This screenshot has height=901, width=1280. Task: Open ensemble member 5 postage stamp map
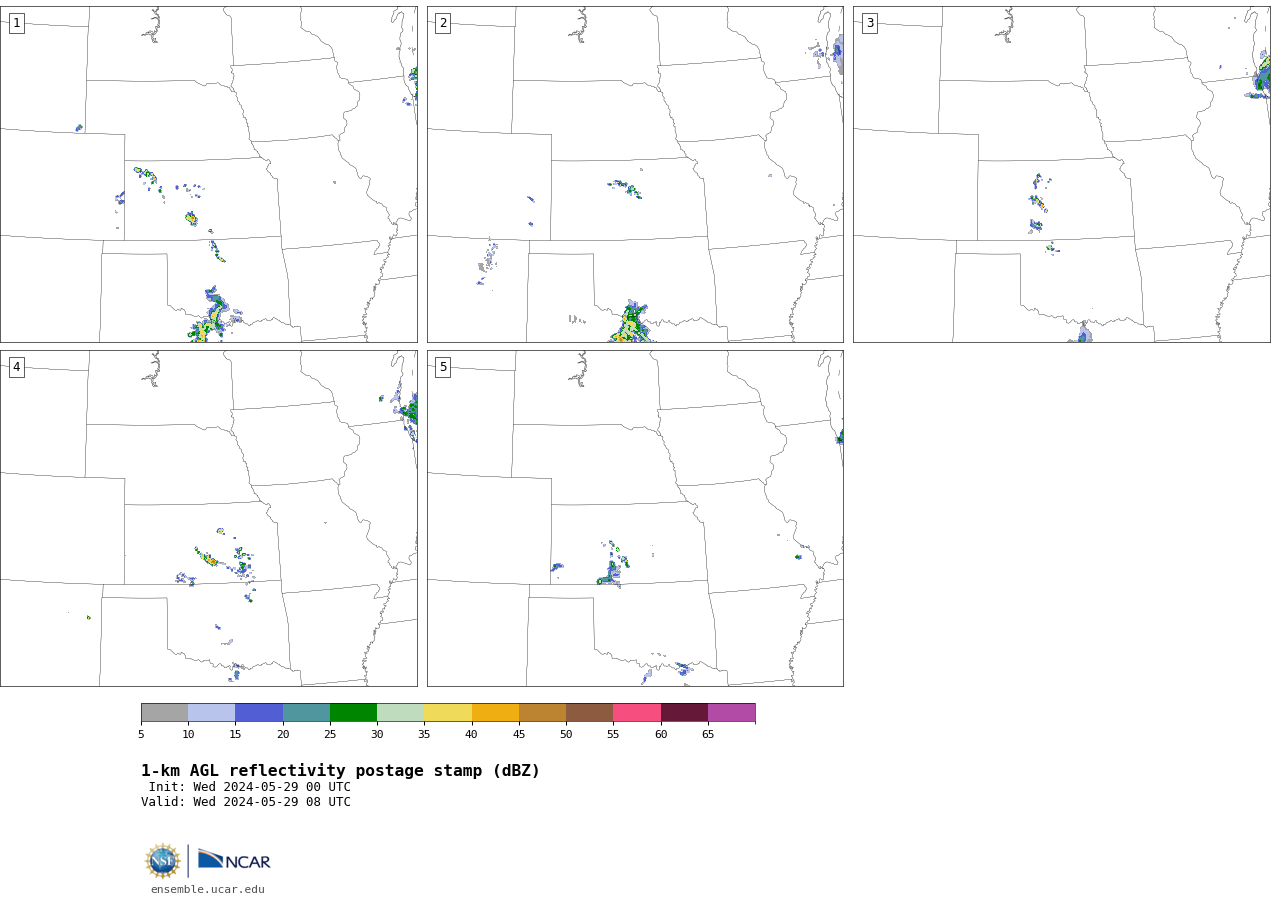point(635,518)
